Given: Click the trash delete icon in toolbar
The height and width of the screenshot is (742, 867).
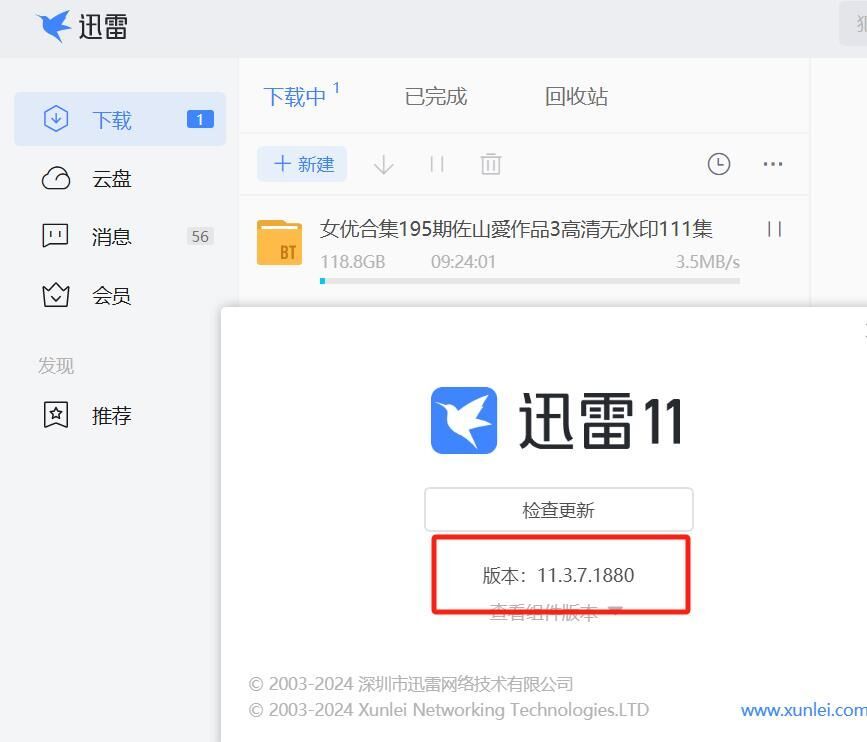Looking at the screenshot, I should click(x=490, y=164).
